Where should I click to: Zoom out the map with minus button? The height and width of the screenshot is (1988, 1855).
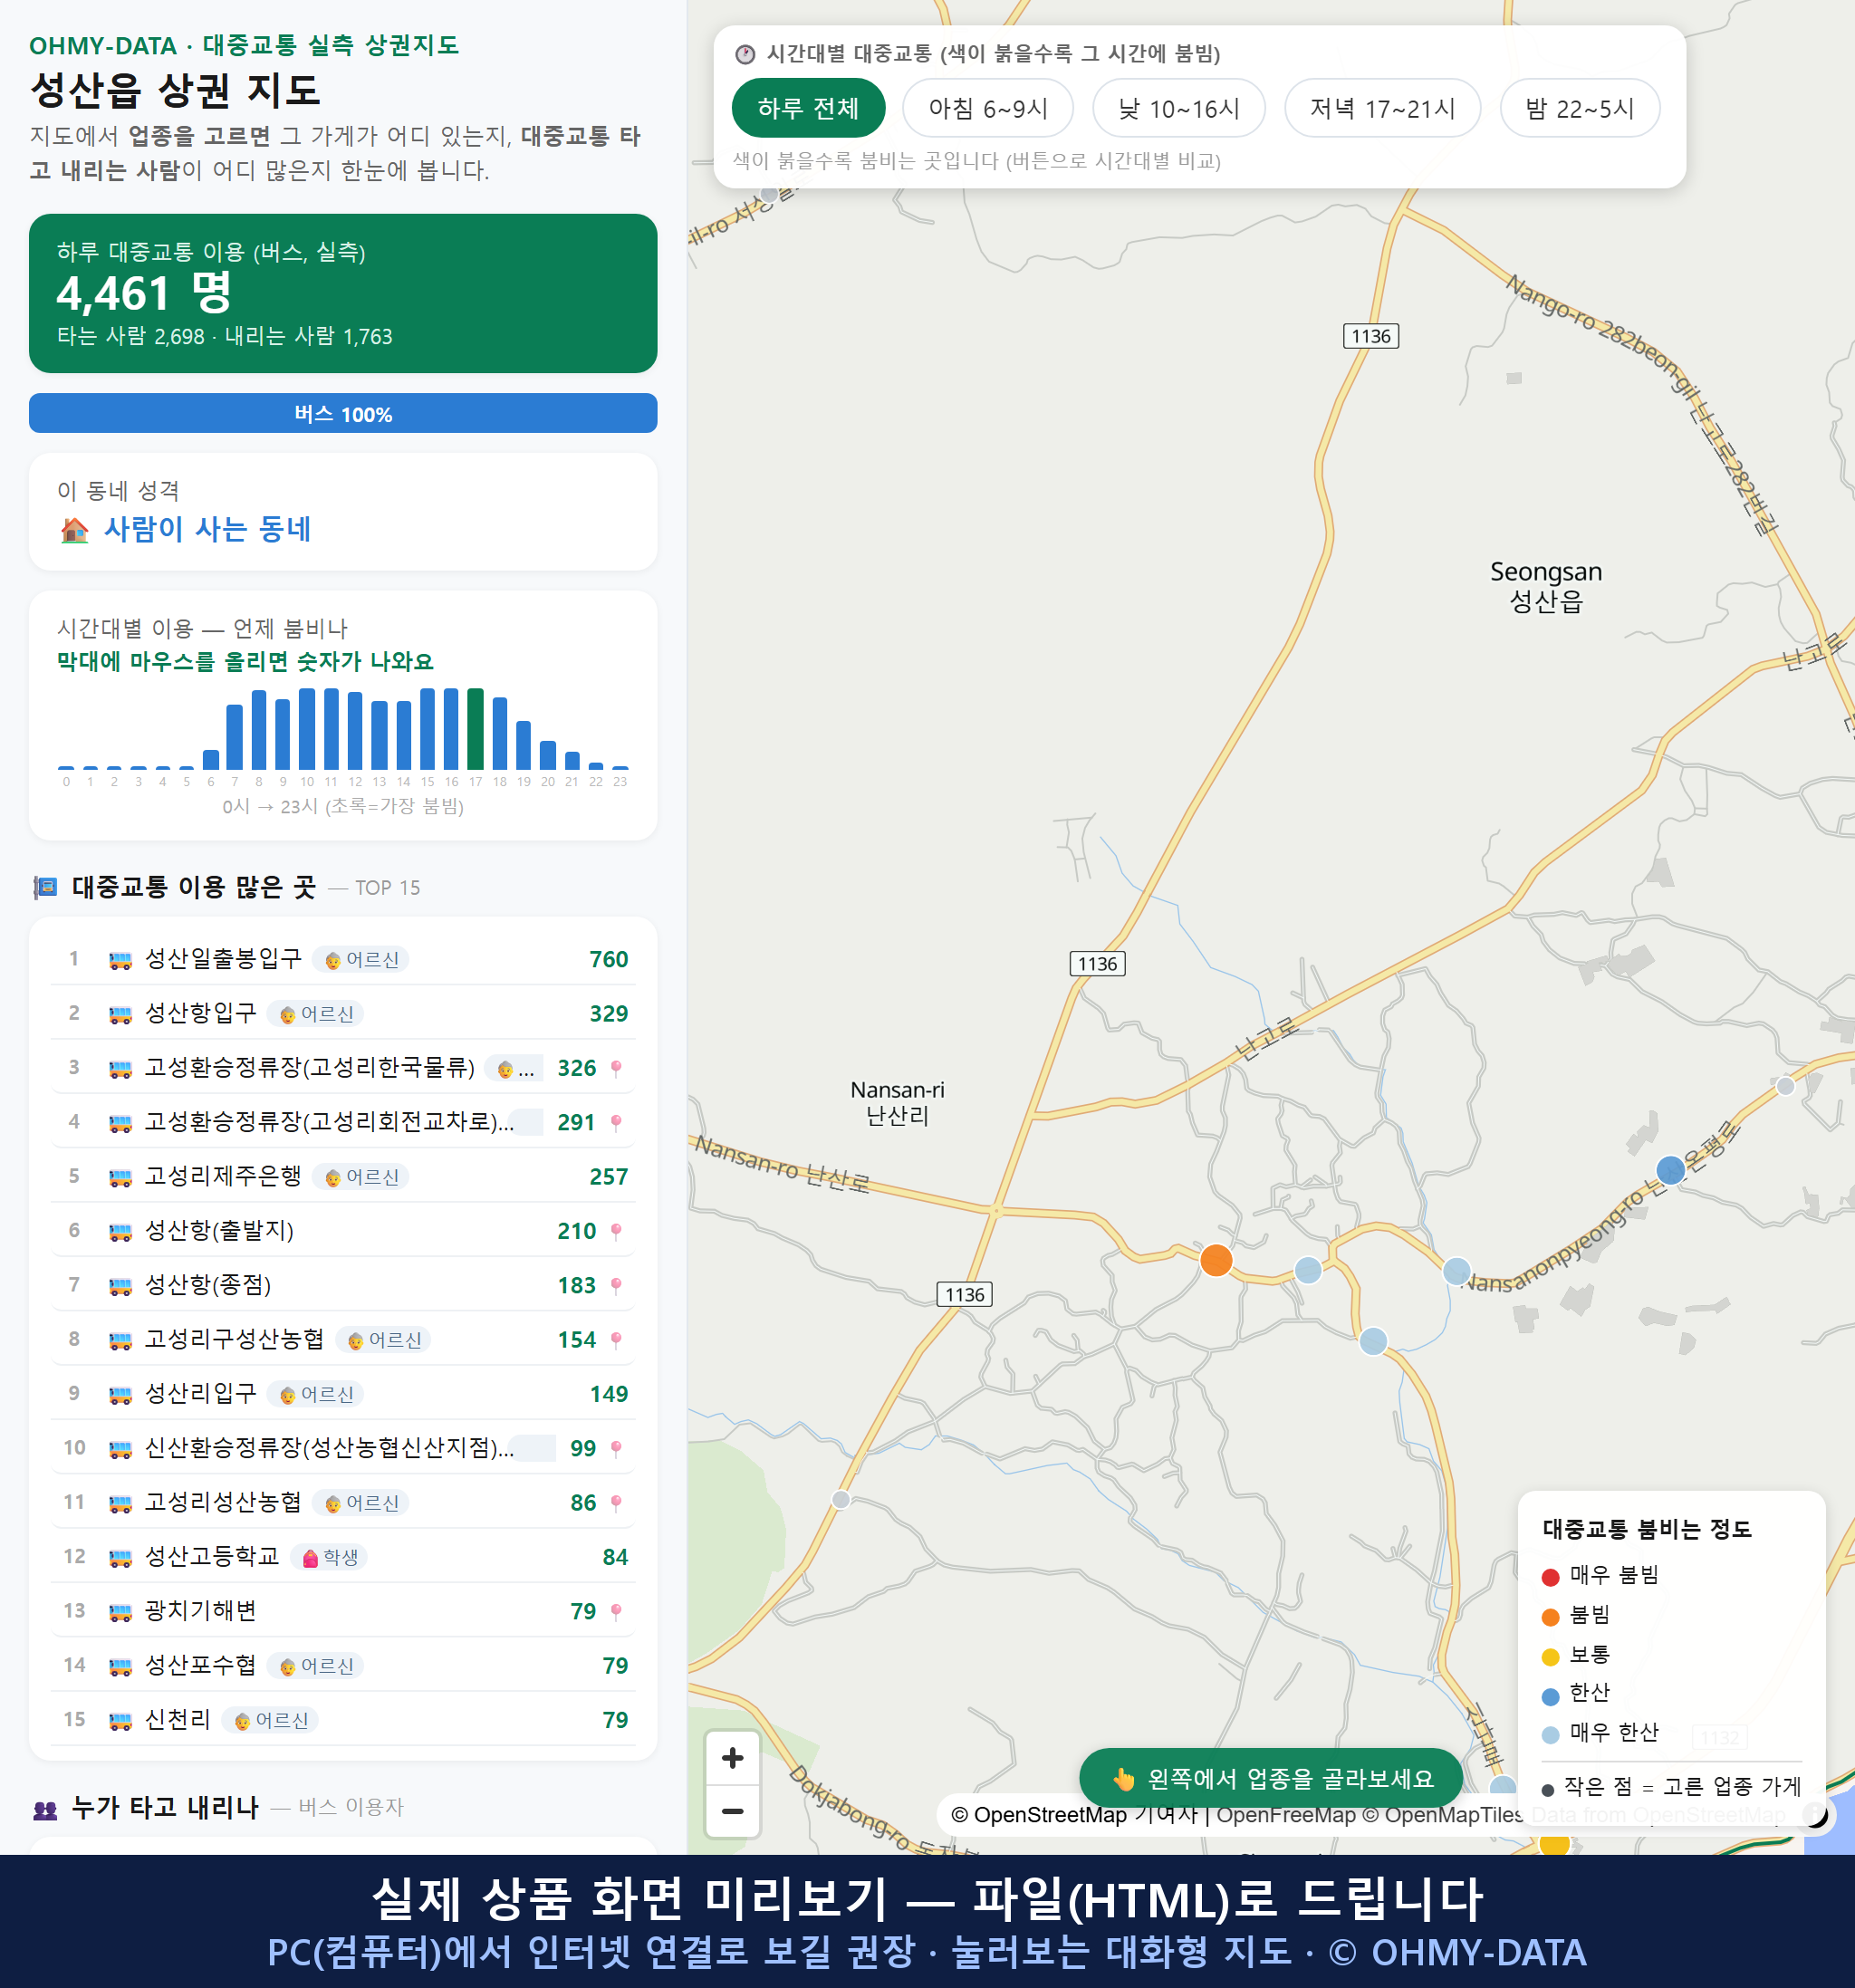pos(733,1811)
